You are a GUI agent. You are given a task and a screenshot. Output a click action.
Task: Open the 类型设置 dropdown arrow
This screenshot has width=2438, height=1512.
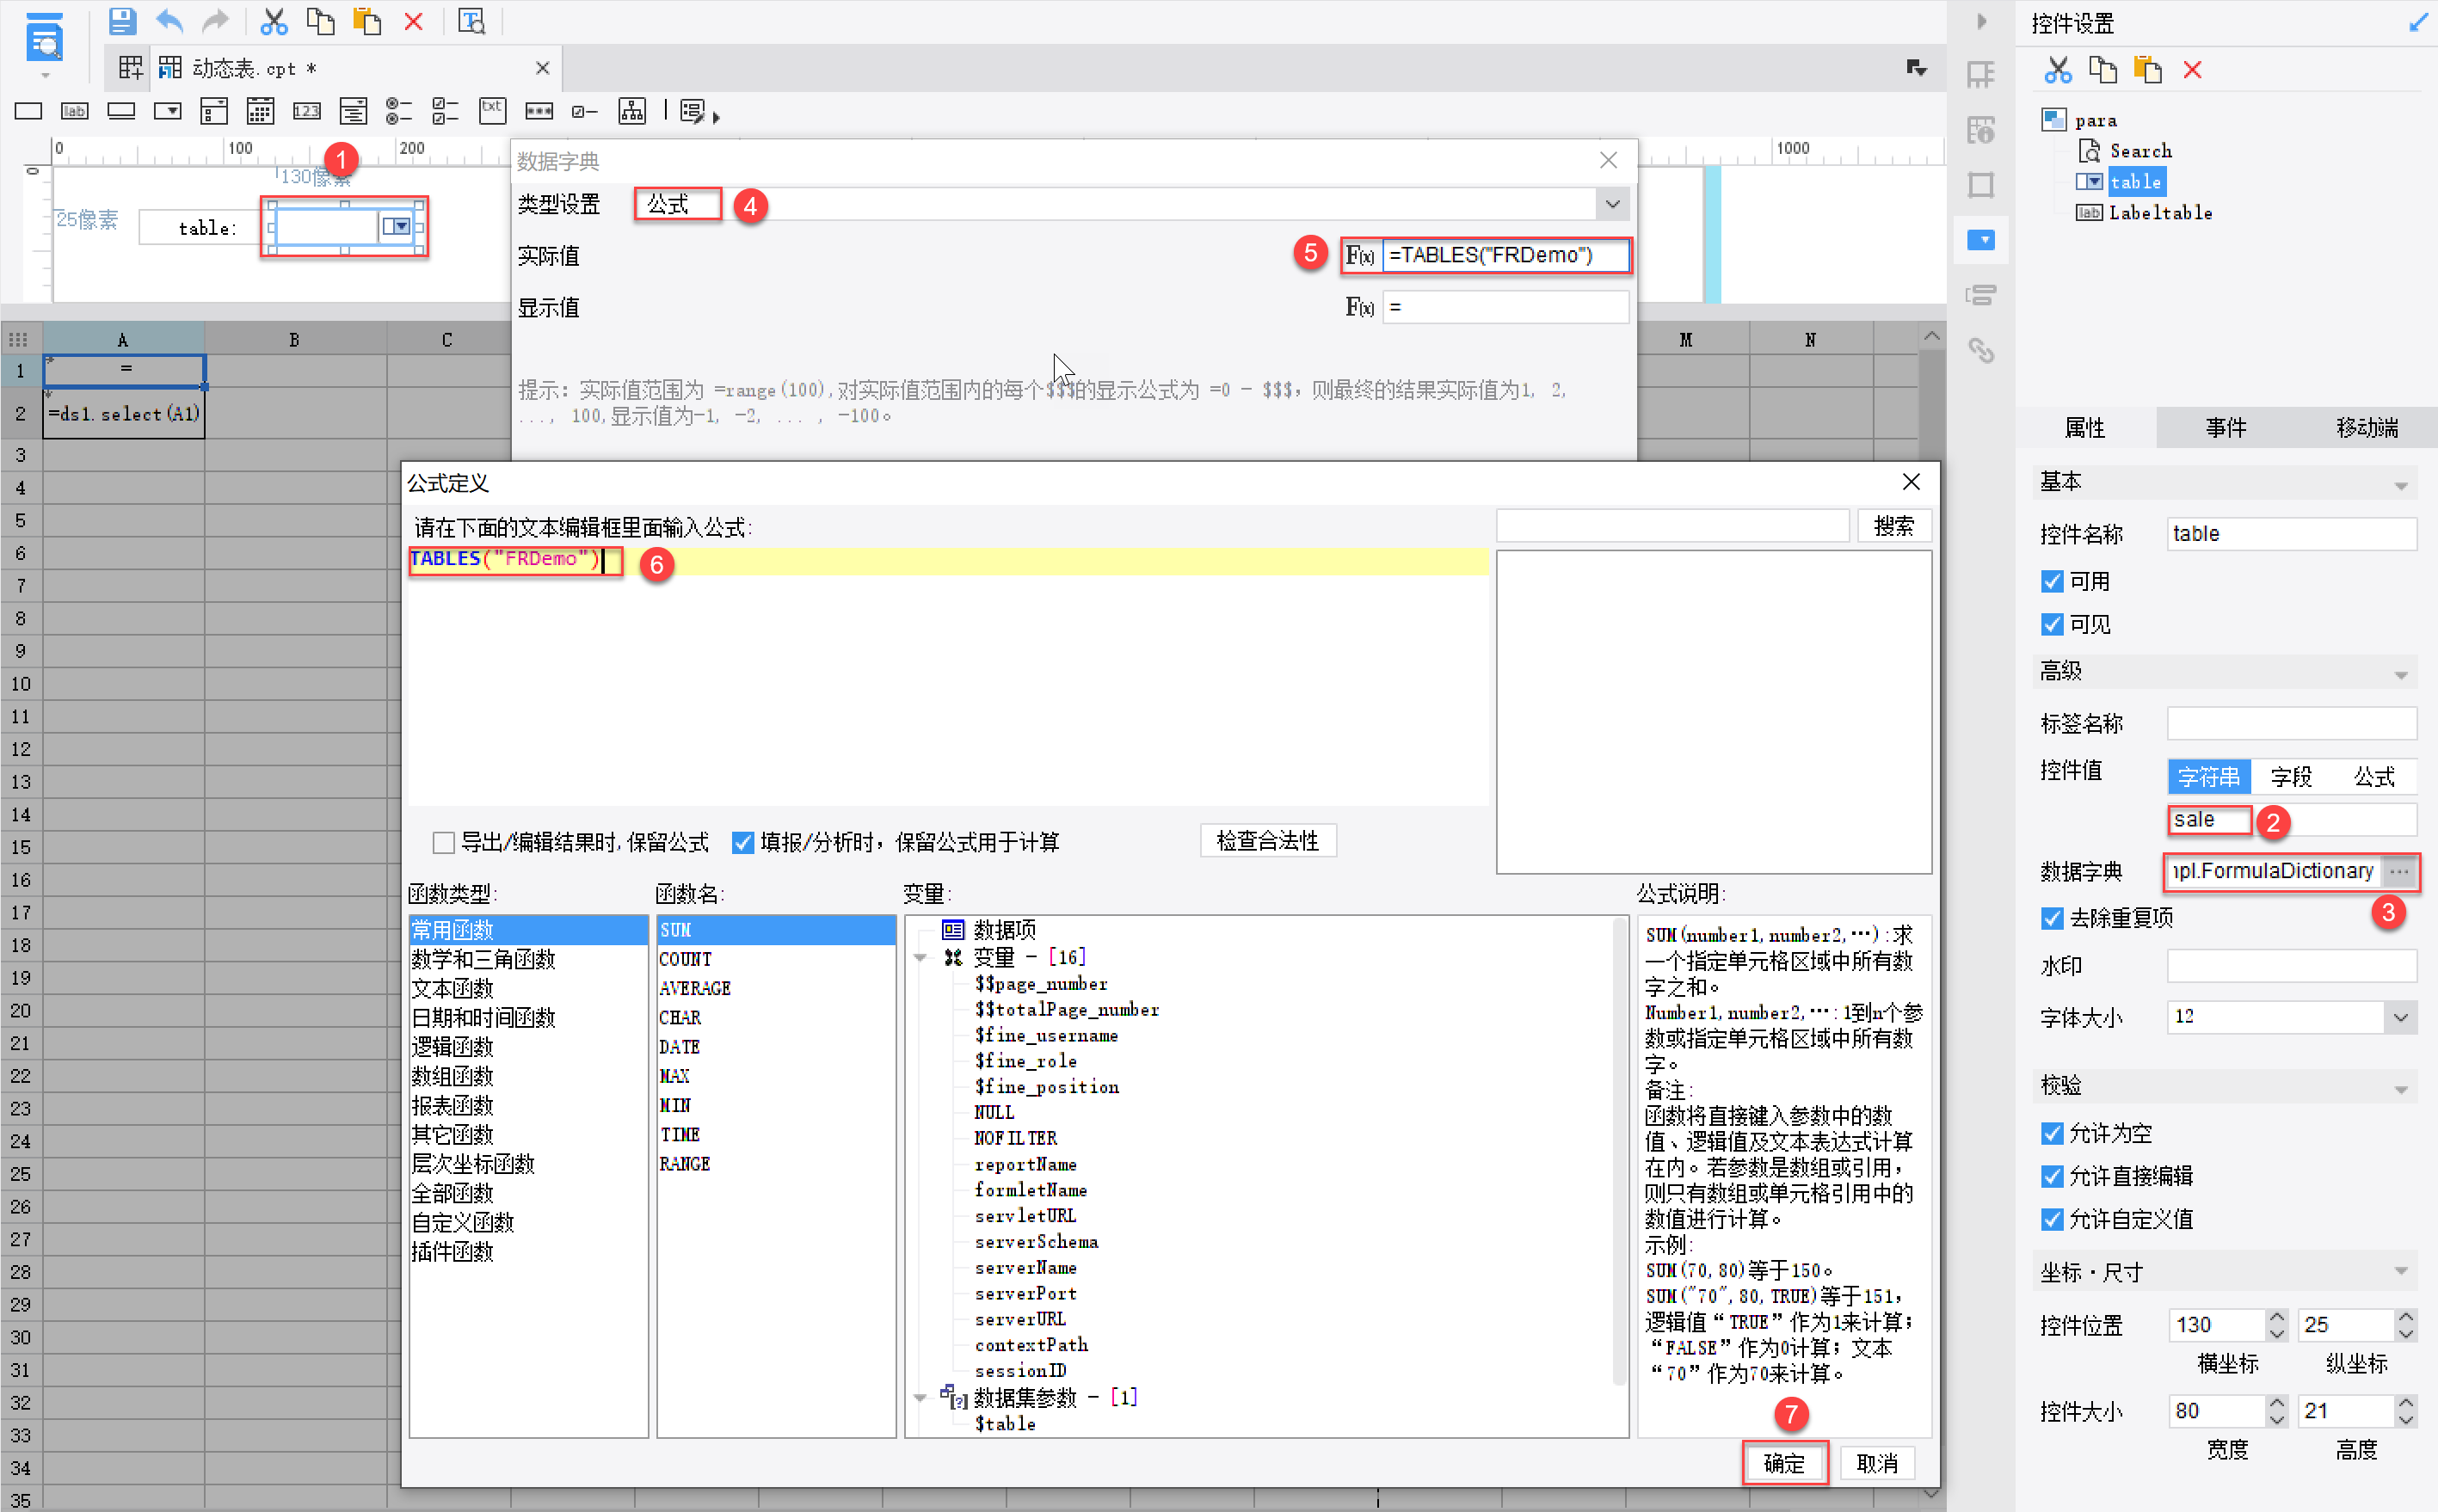click(x=1612, y=204)
